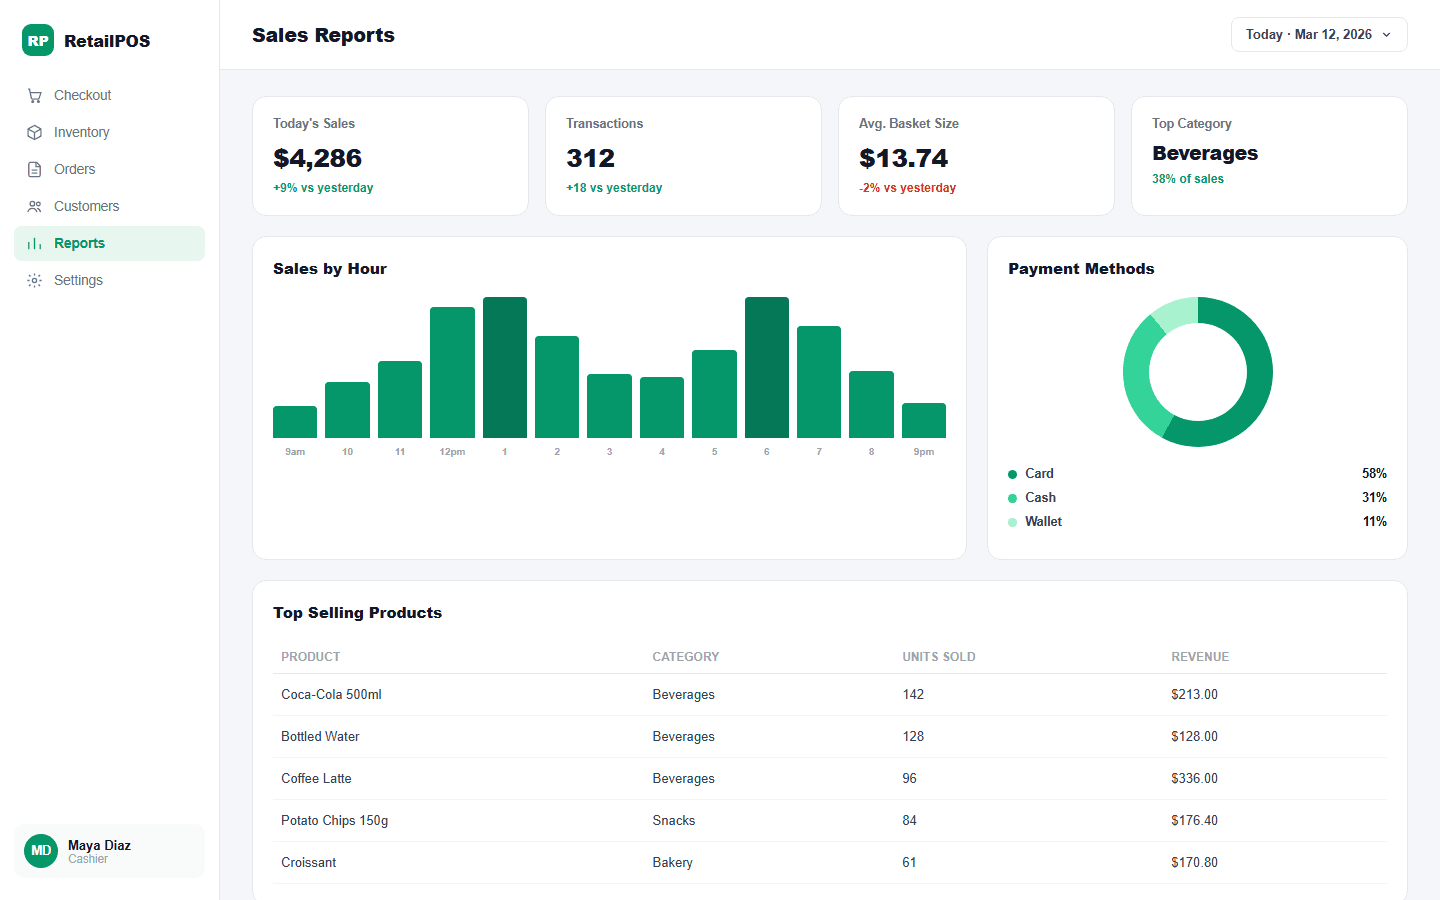This screenshot has width=1440, height=900.
Task: Click the 128 units sold cell
Action: (x=913, y=737)
